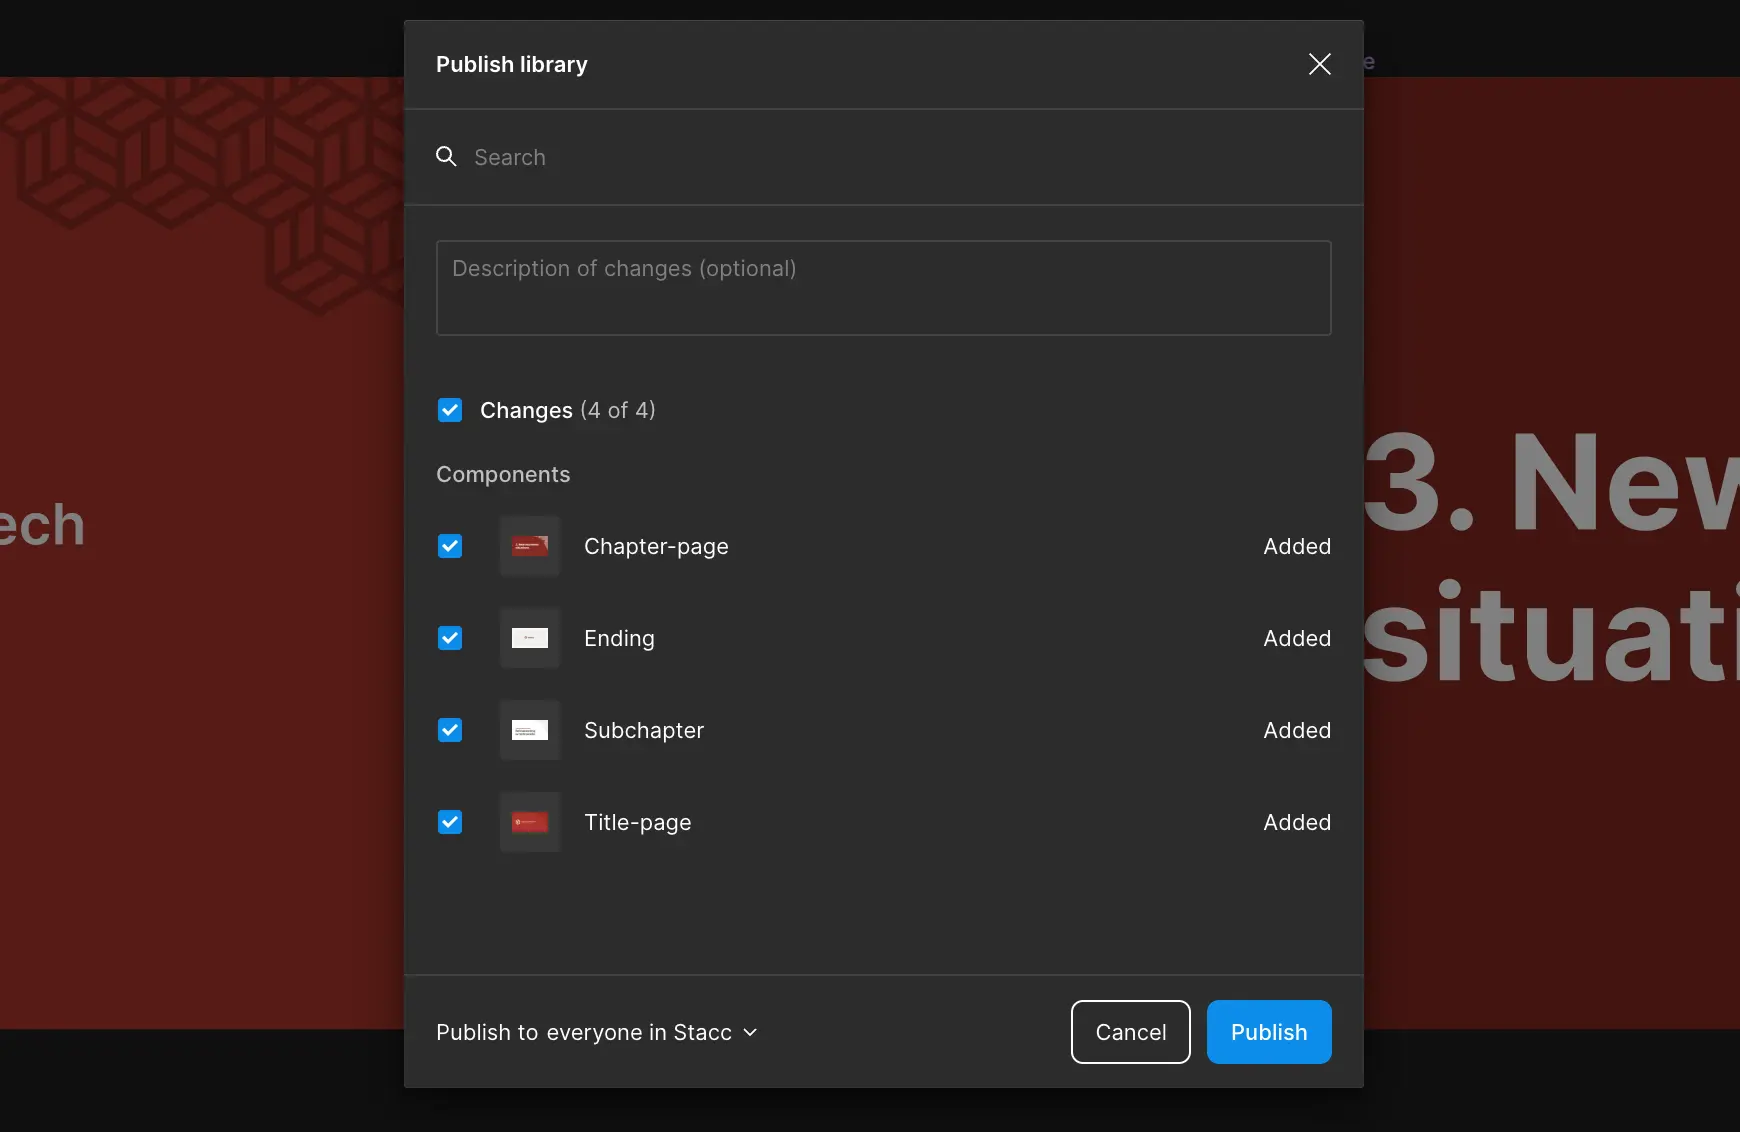Image resolution: width=1740 pixels, height=1132 pixels.
Task: Uncheck the Chapter-page checkbox
Action: [450, 546]
